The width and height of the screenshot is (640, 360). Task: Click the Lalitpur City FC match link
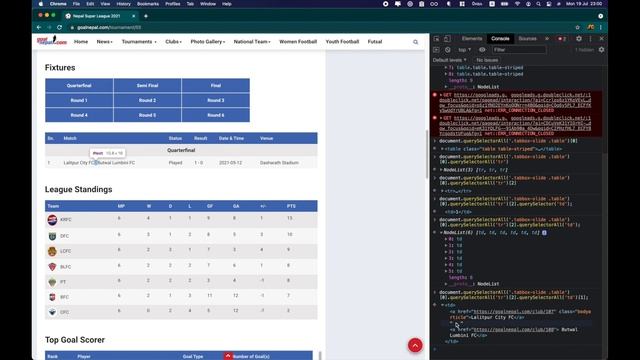(79, 163)
